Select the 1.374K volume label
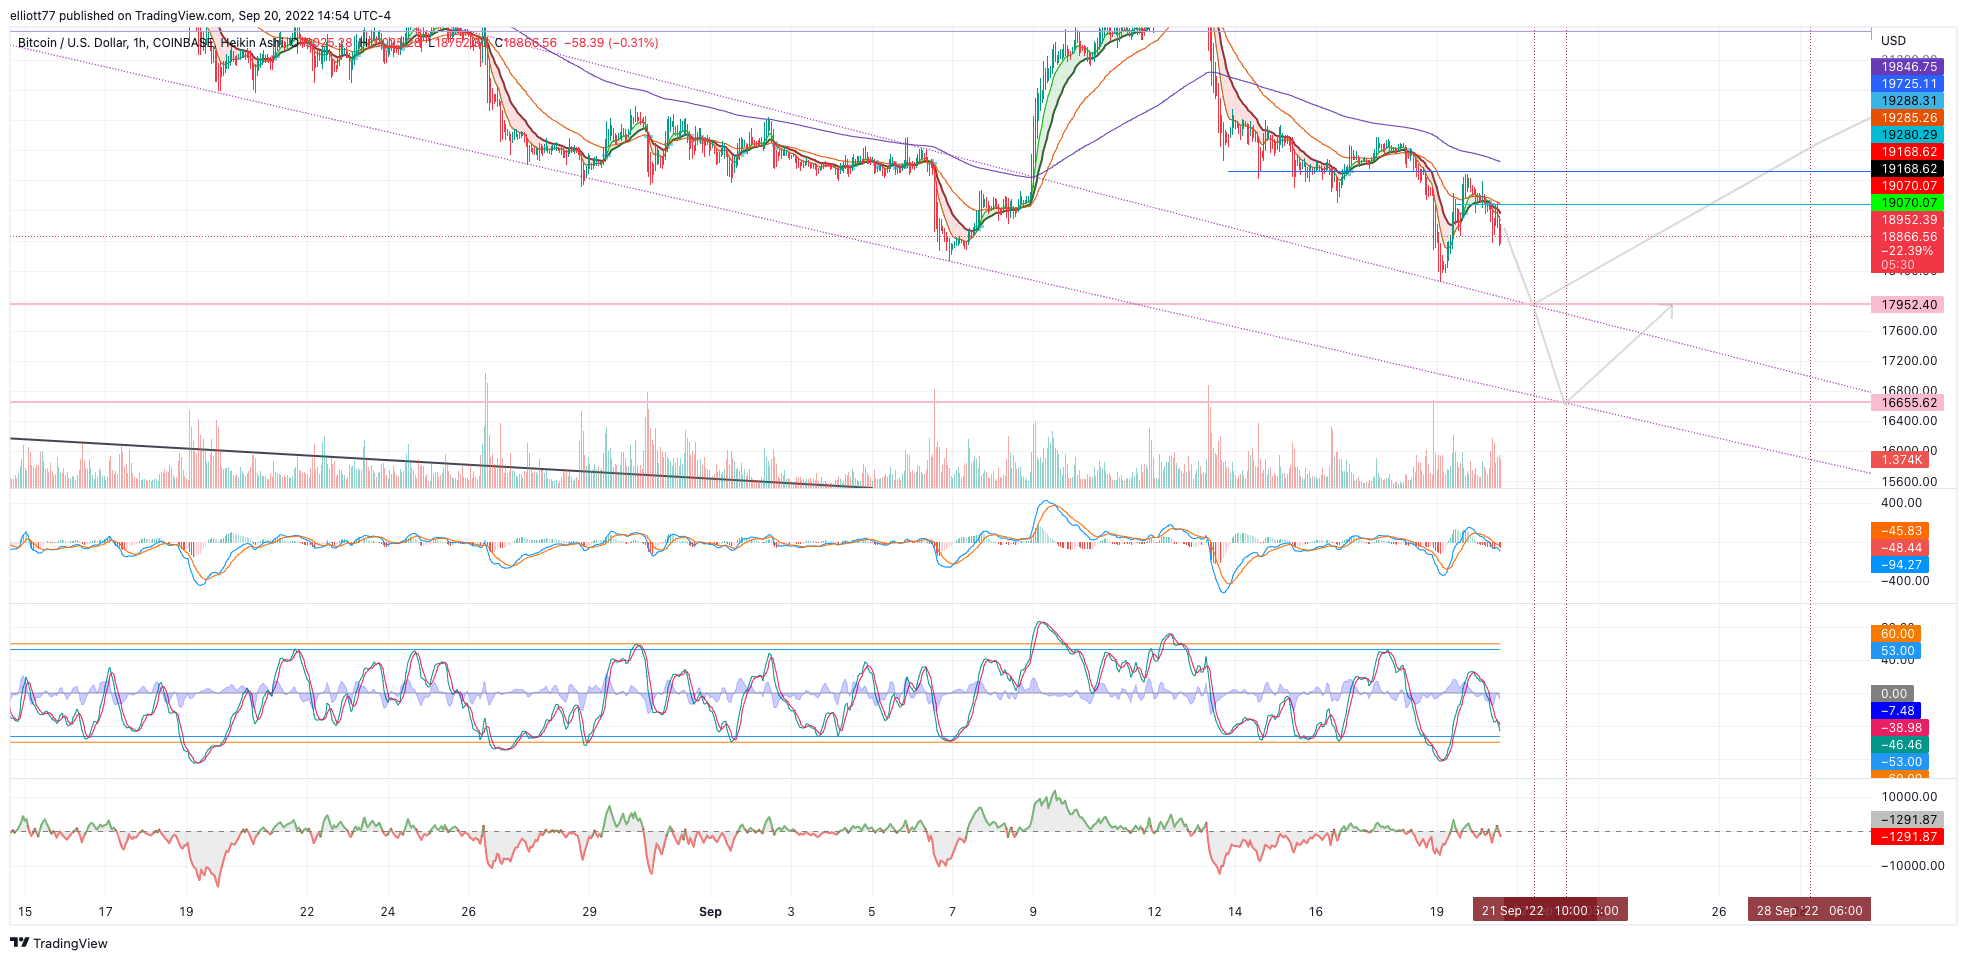Image resolution: width=1967 pixels, height=960 pixels. coord(1900,460)
